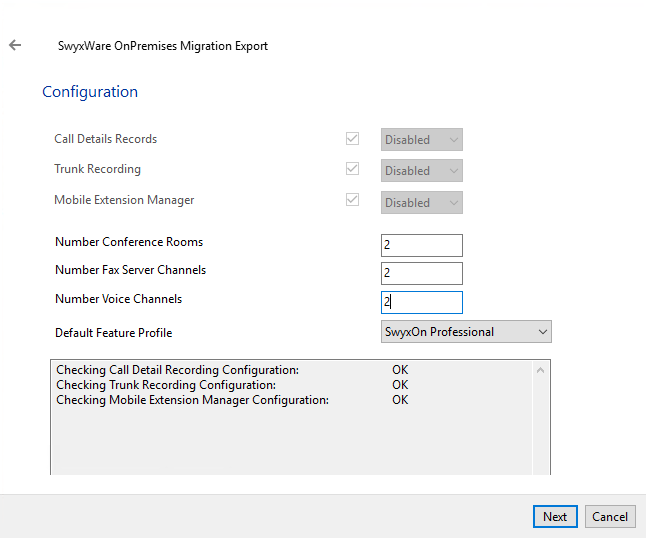Select the Number Voice Channels input box

[421, 302]
